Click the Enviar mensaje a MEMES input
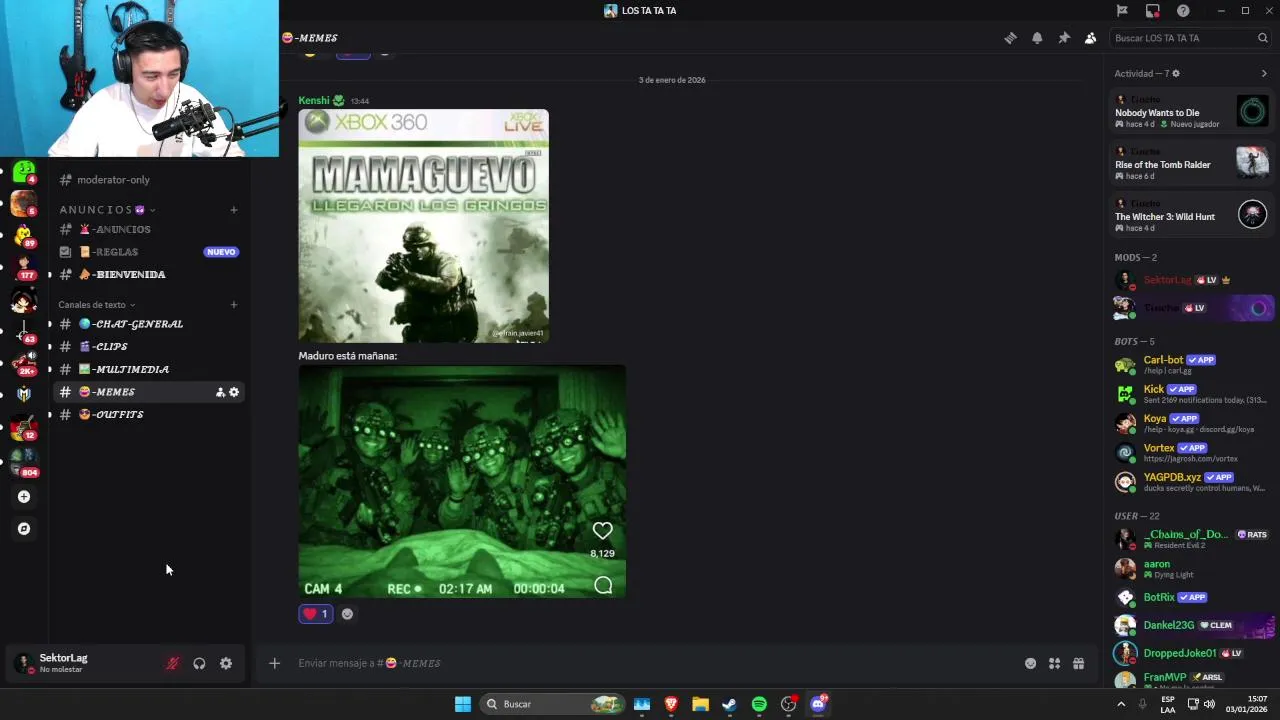 coord(650,663)
